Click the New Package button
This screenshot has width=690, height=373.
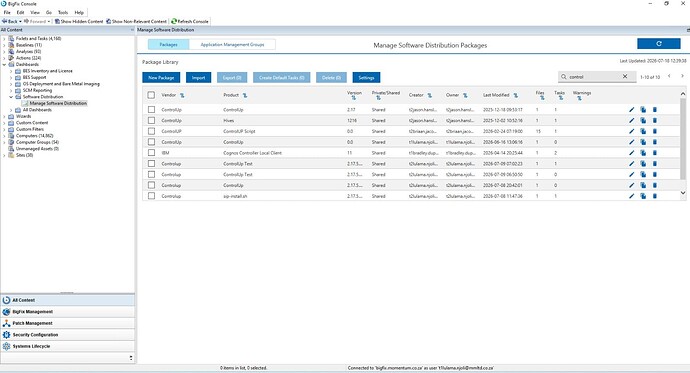point(161,77)
